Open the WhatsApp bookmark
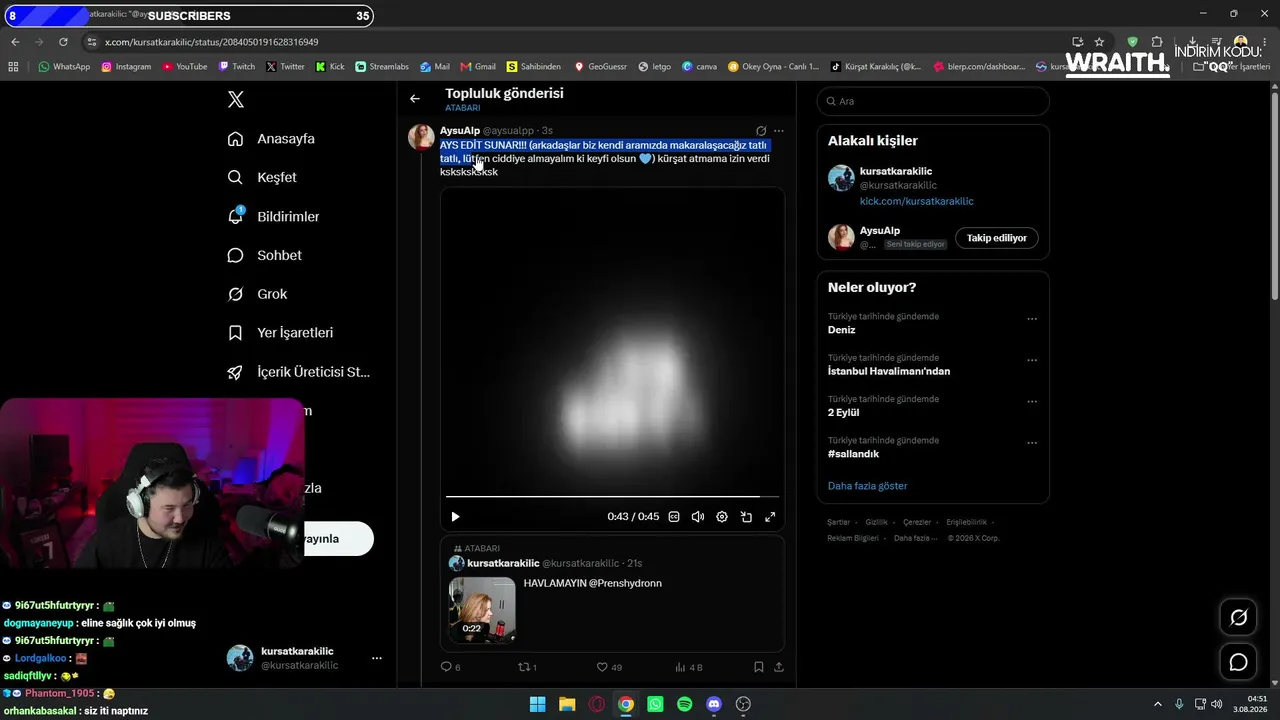The height and width of the screenshot is (720, 1280). (64, 67)
